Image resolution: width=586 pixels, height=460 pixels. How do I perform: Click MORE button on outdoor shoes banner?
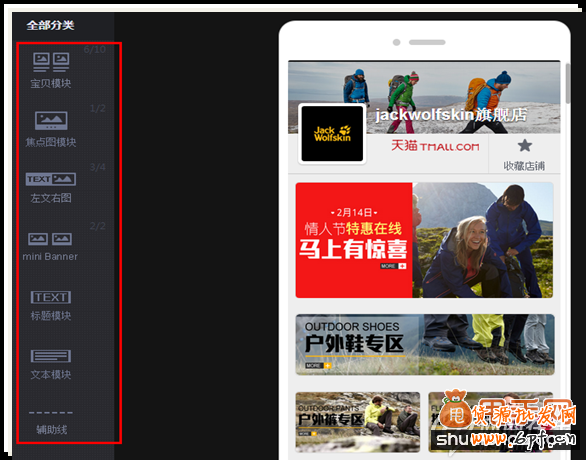(x=318, y=365)
